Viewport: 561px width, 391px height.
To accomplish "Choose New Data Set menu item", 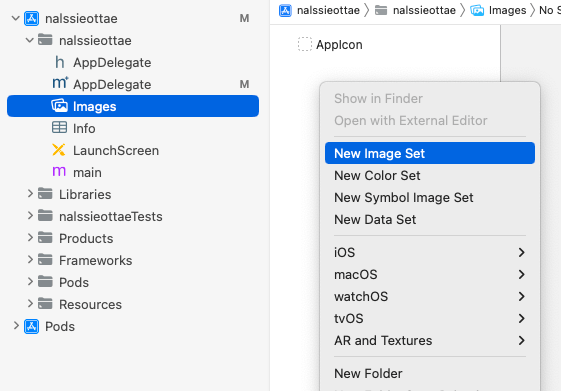I will click(430, 219).
